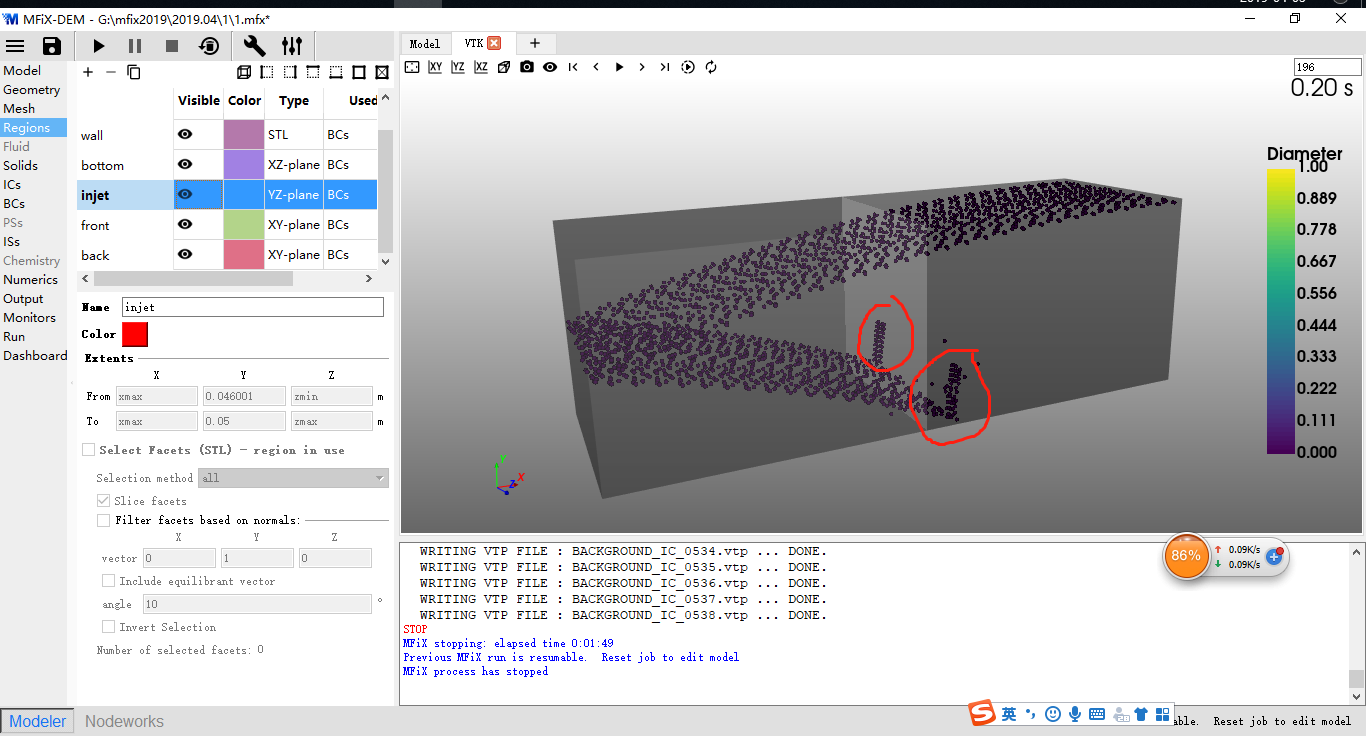
Task: Hide the bottom region using its eye icon
Action: point(185,165)
